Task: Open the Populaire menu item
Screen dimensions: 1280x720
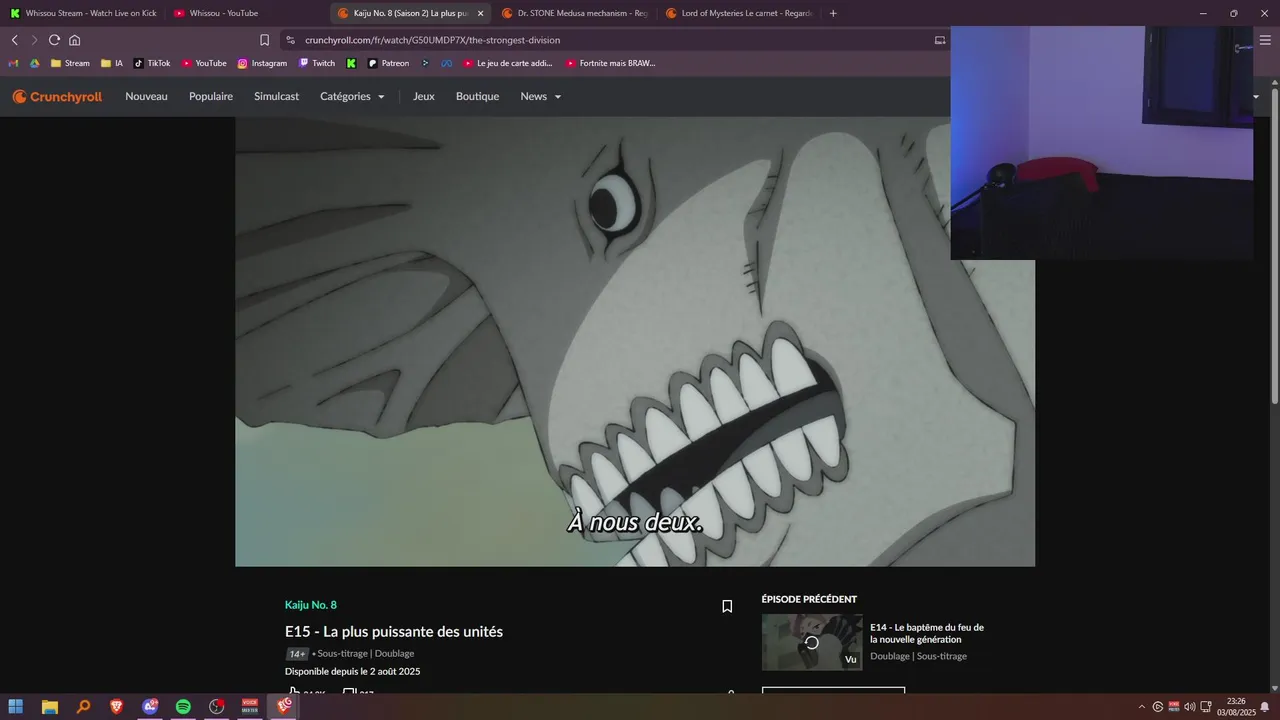Action: [211, 97]
